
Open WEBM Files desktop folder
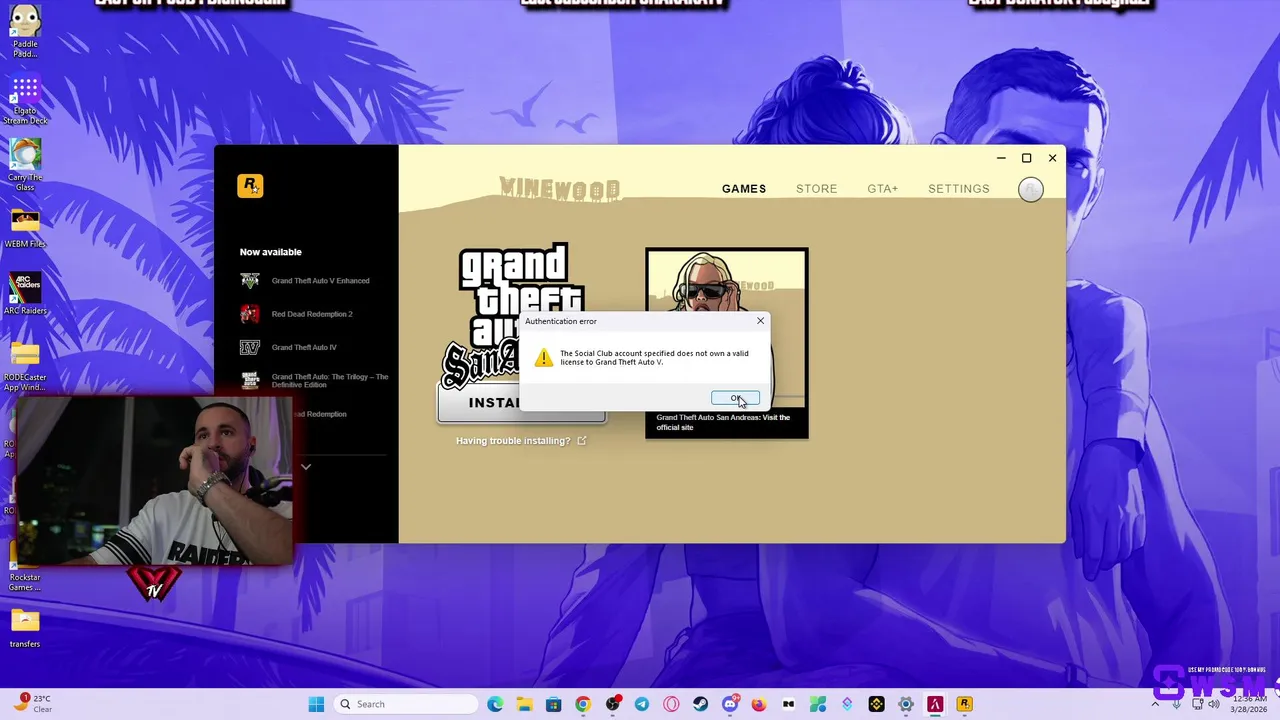click(x=25, y=229)
